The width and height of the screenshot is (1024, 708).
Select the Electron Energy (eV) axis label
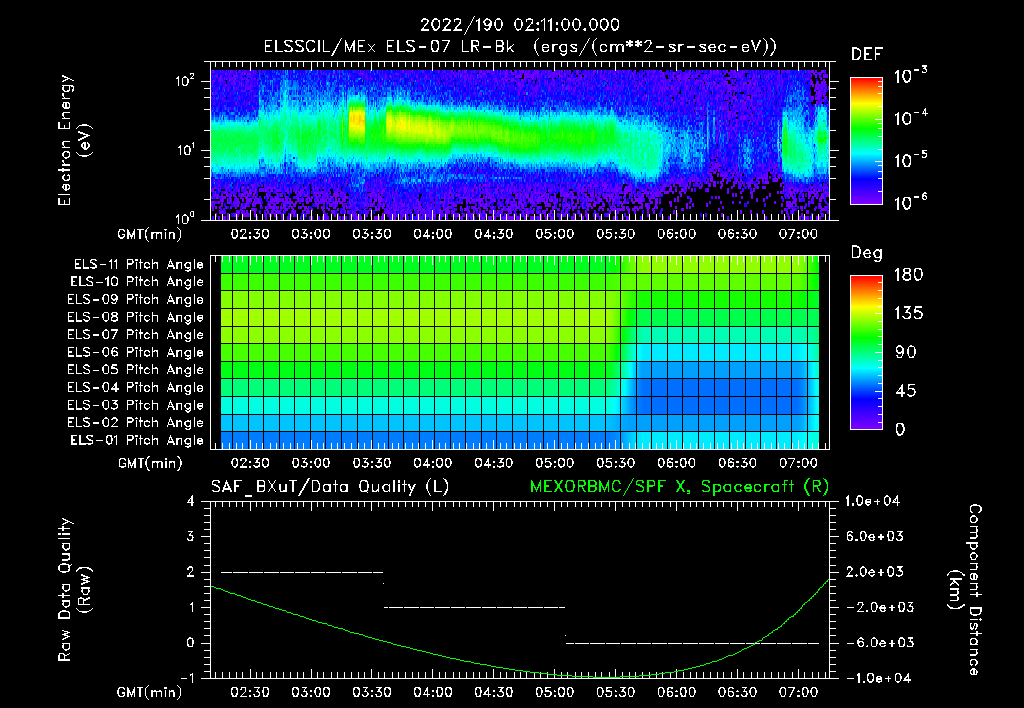point(74,140)
